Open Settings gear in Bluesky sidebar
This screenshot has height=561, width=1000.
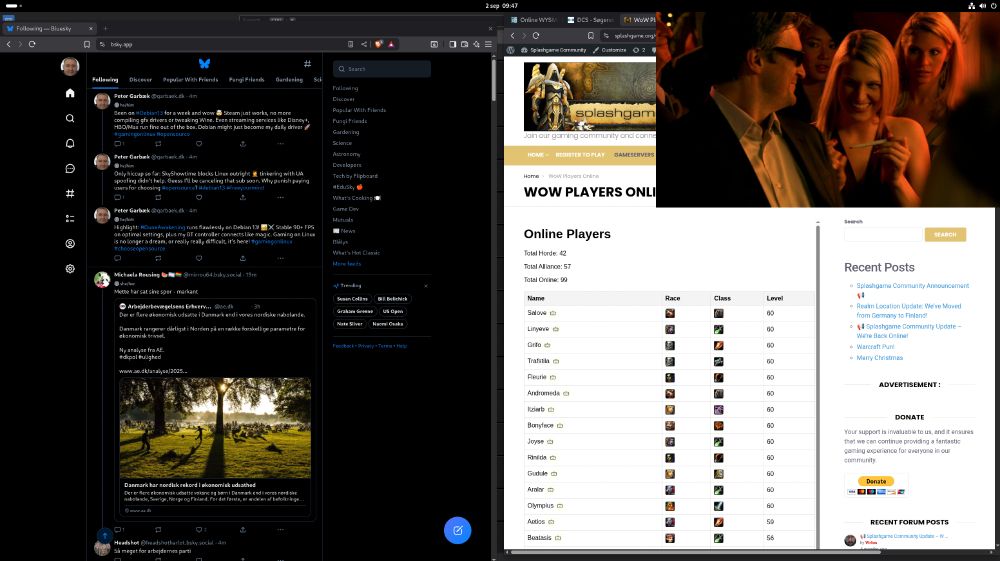point(70,268)
